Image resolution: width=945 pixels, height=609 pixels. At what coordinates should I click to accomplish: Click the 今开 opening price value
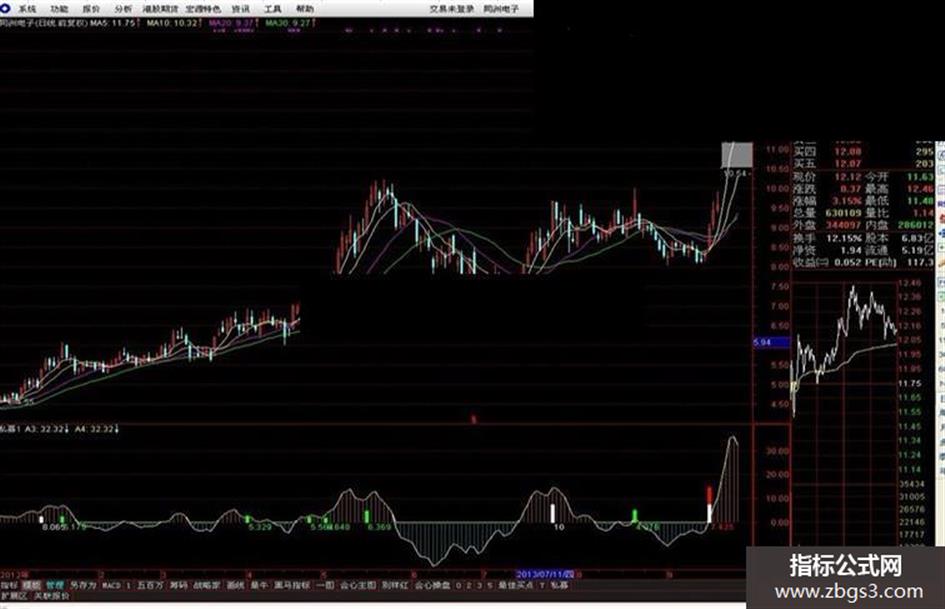(920, 177)
